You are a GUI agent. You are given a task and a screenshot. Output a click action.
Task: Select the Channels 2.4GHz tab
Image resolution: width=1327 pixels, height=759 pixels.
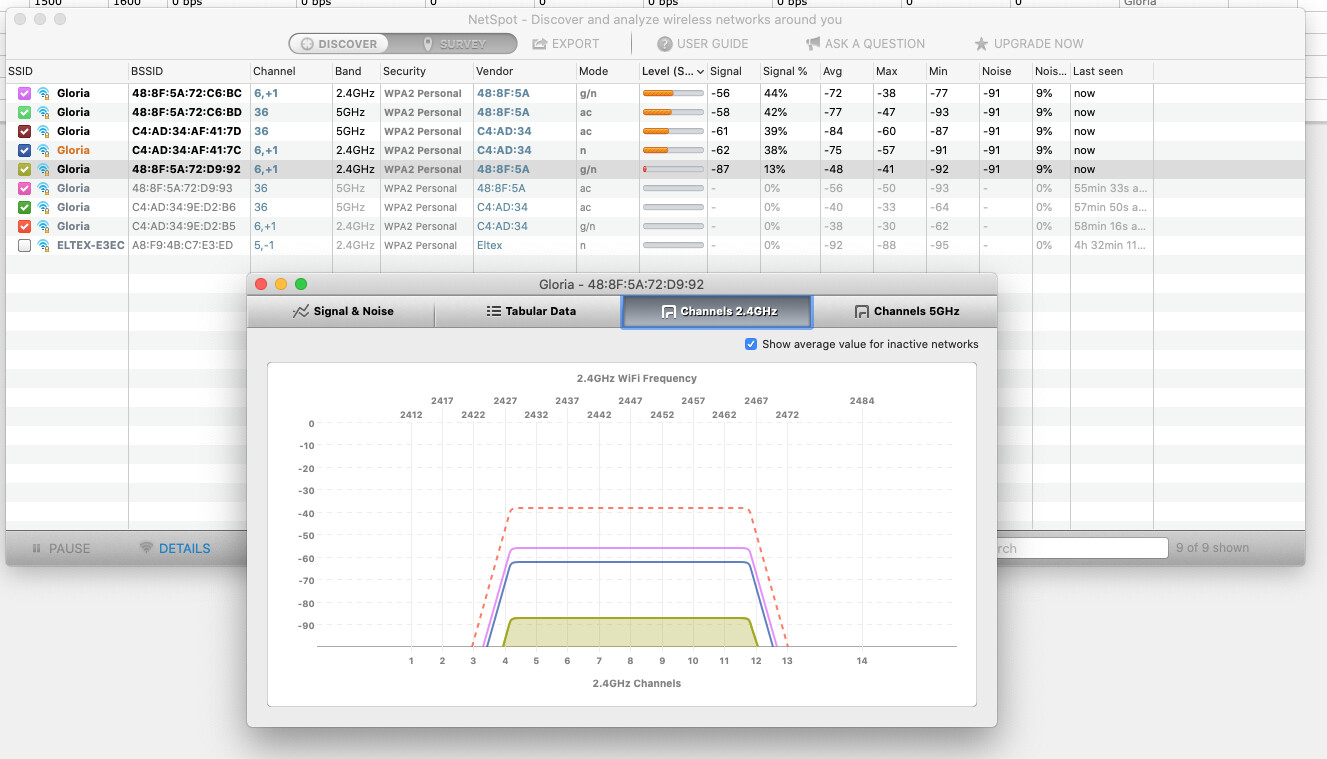[717, 312]
